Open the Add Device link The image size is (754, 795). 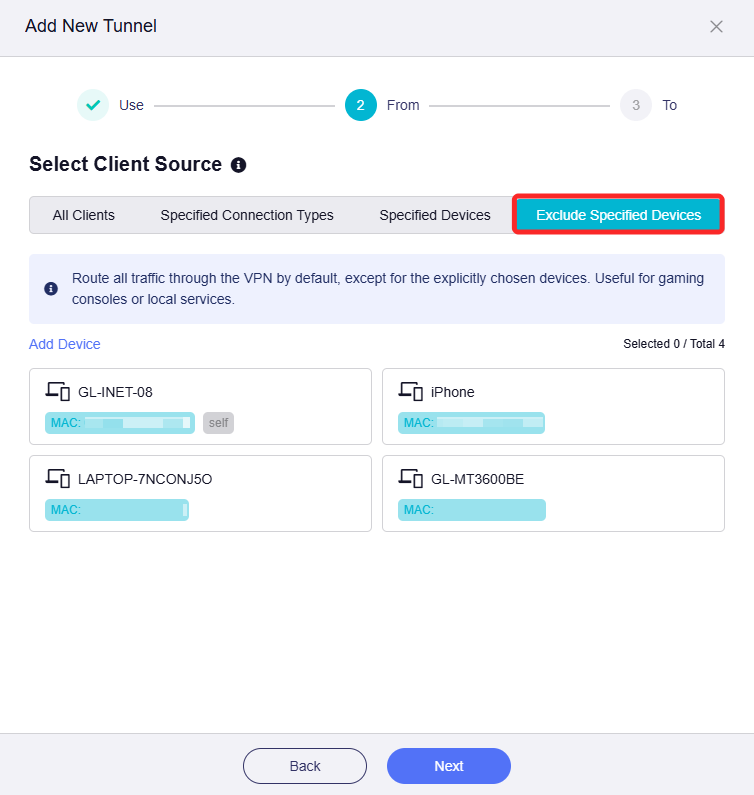(x=64, y=344)
